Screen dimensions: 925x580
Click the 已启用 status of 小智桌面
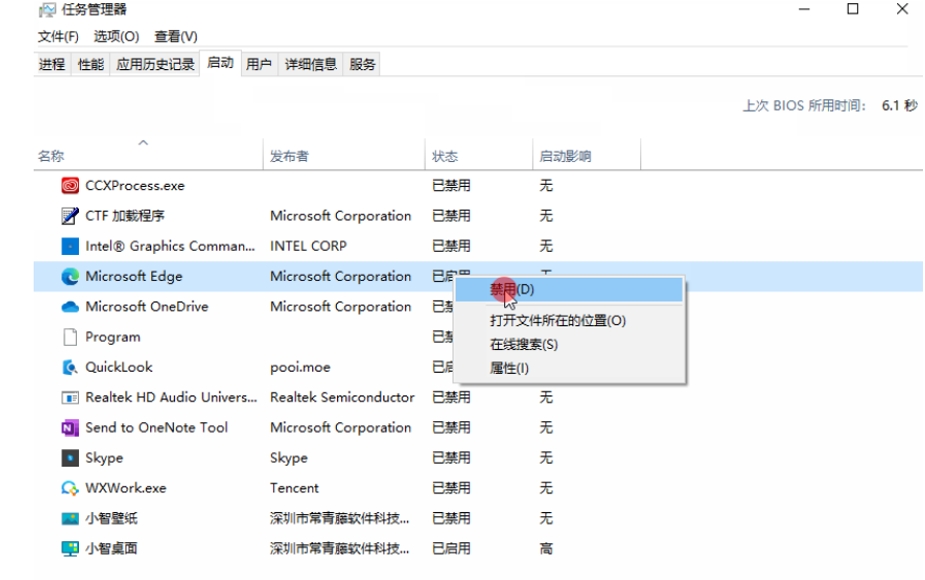pos(451,549)
